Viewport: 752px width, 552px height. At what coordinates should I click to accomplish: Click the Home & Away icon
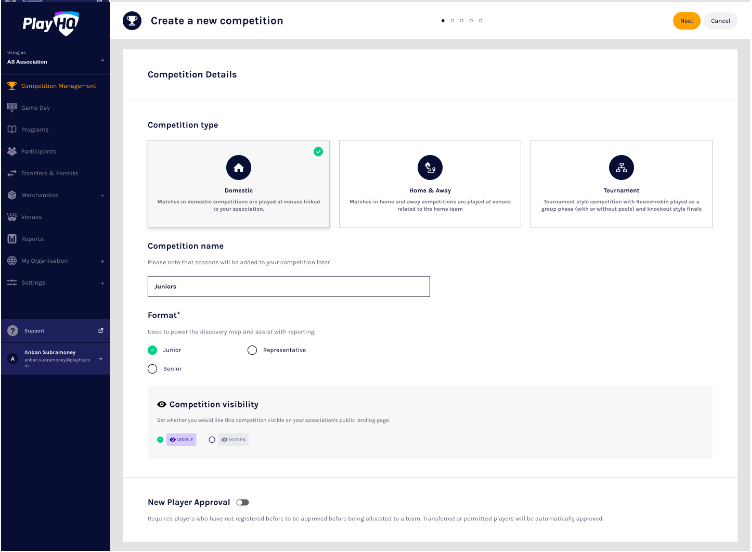[x=430, y=167]
